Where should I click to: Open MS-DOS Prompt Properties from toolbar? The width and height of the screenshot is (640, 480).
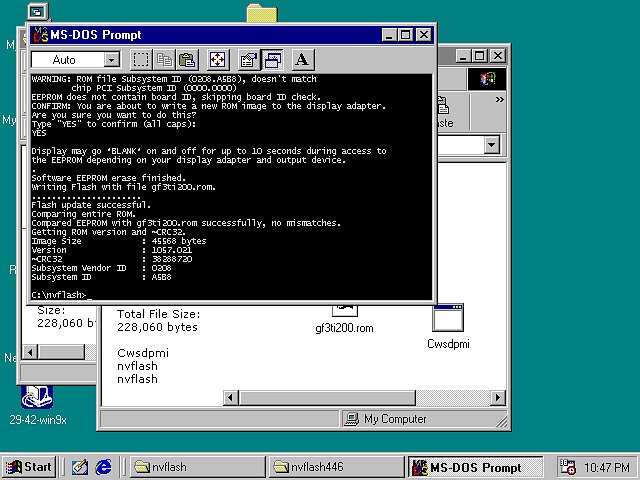coord(249,60)
